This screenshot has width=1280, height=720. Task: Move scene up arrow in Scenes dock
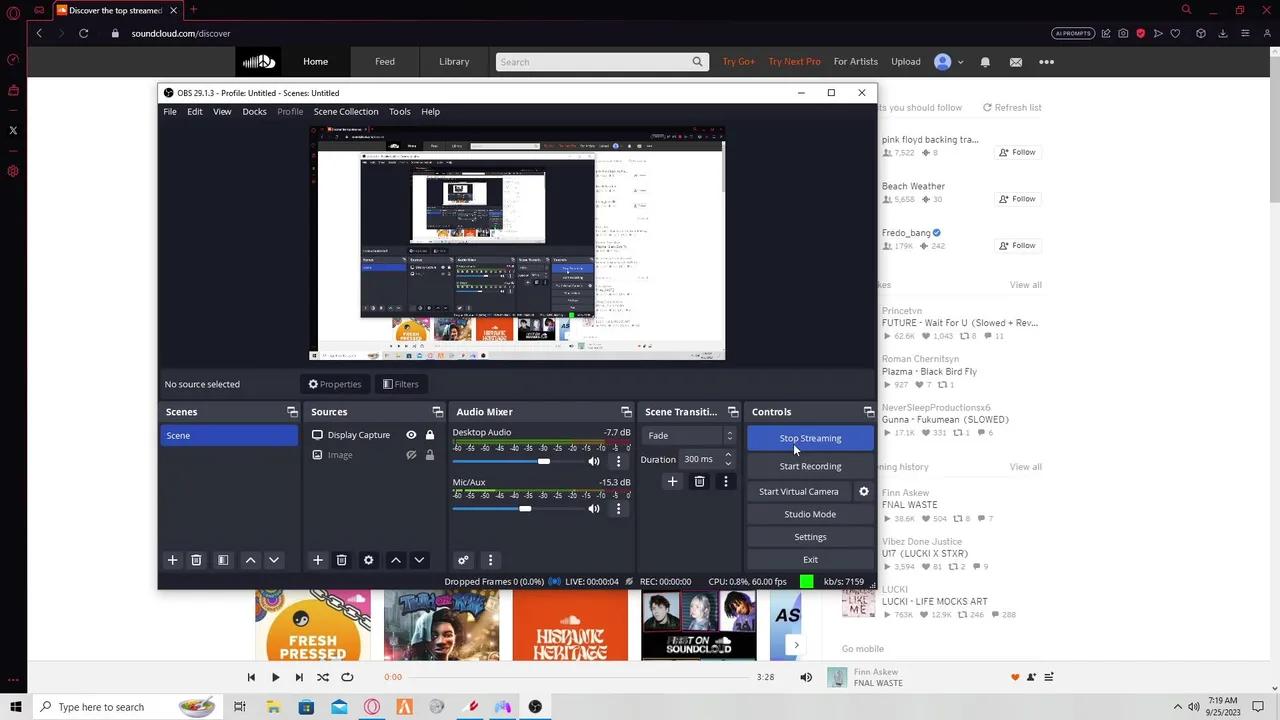click(250, 560)
